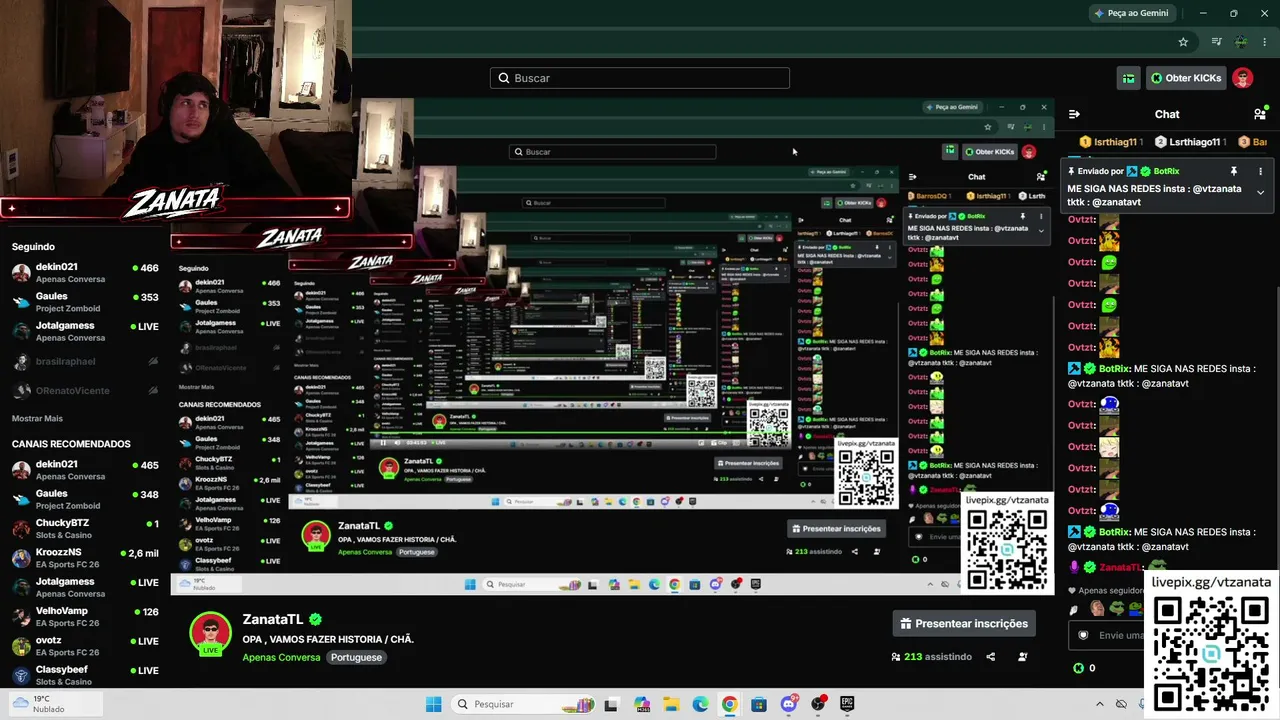This screenshot has width=1280, height=720.
Task: Open KroozzNS with 2,6 mil viewers in main sidebar
Action: click(x=85, y=558)
